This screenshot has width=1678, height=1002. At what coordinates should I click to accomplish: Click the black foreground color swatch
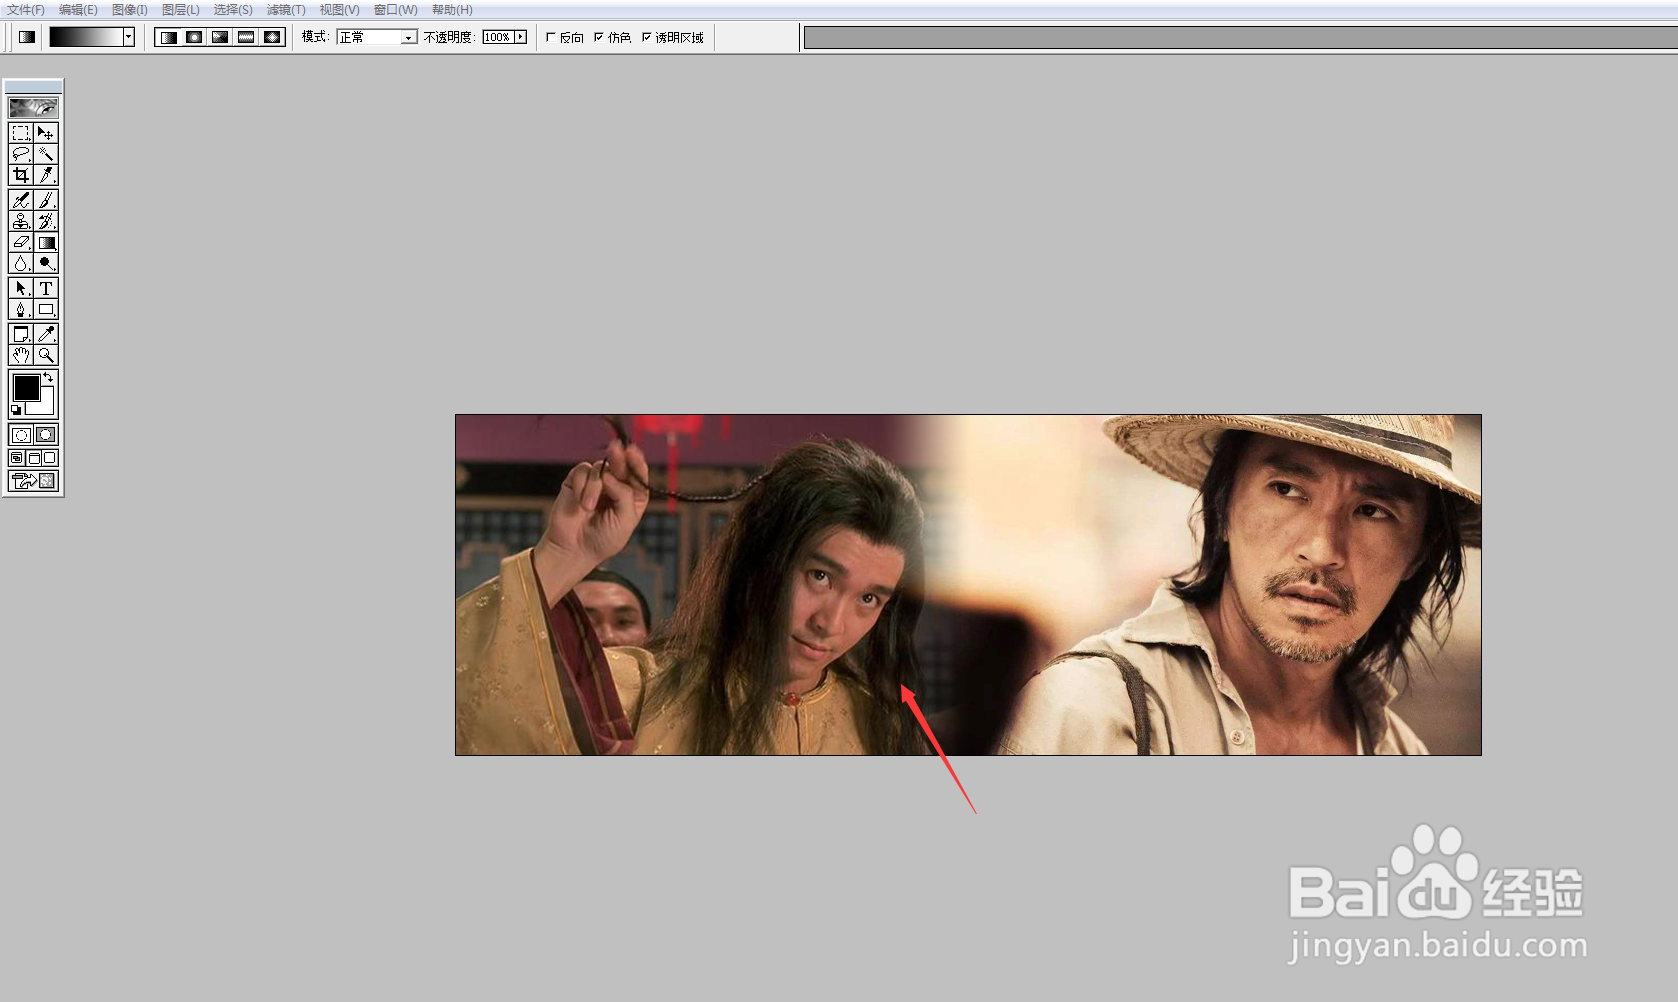click(26, 387)
